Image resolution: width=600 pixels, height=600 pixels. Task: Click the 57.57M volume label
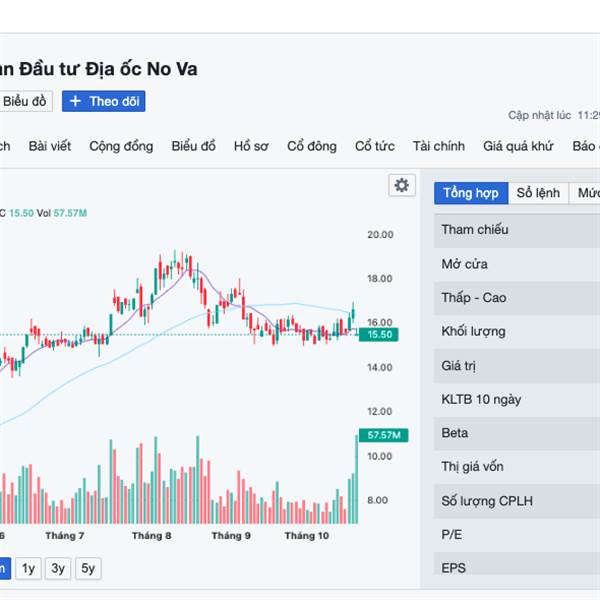(384, 435)
